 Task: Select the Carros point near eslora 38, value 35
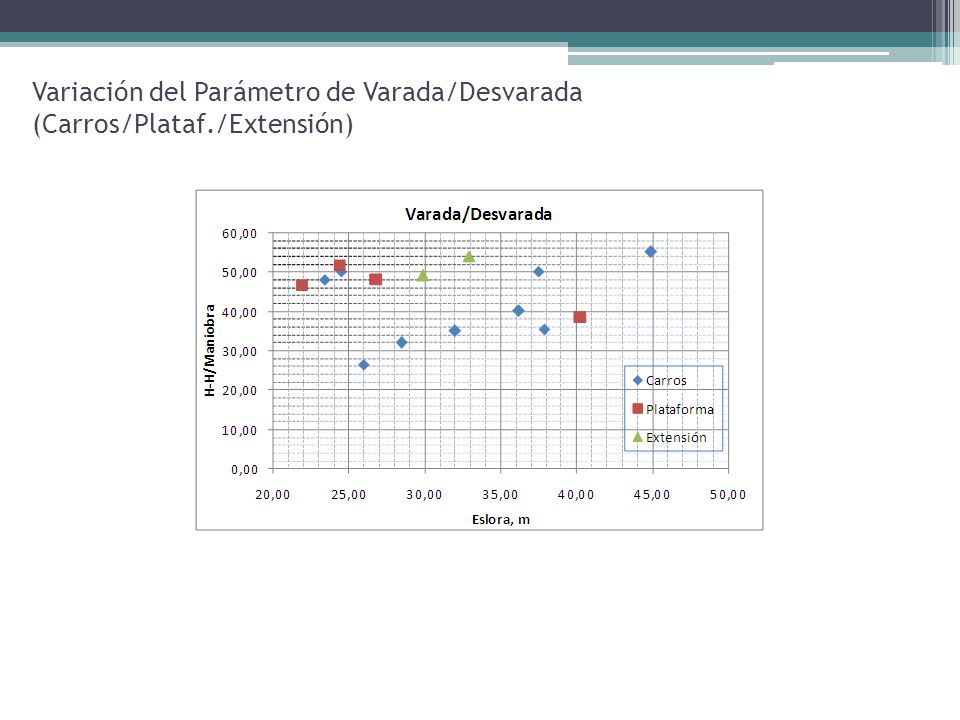[x=544, y=329]
